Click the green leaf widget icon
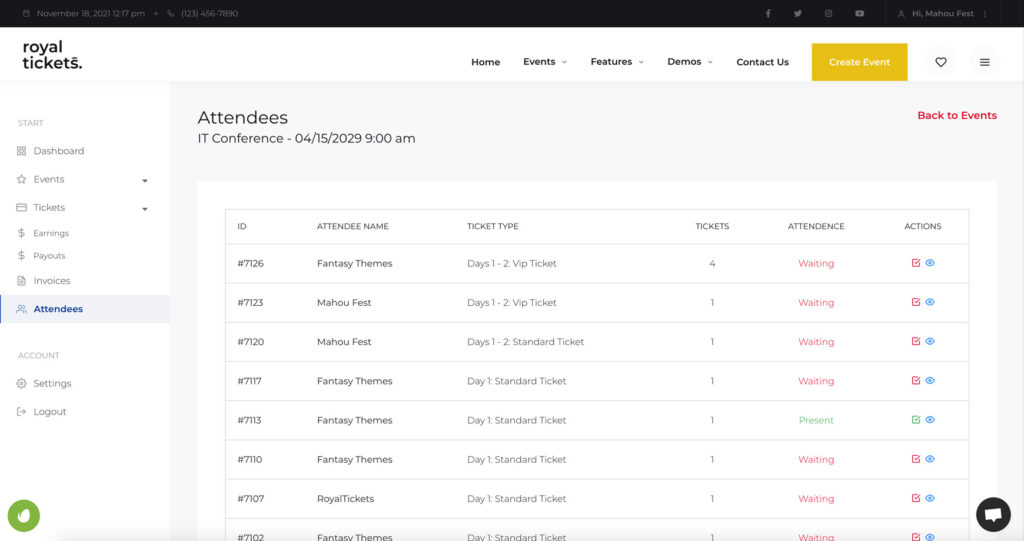1024x541 pixels. point(24,516)
